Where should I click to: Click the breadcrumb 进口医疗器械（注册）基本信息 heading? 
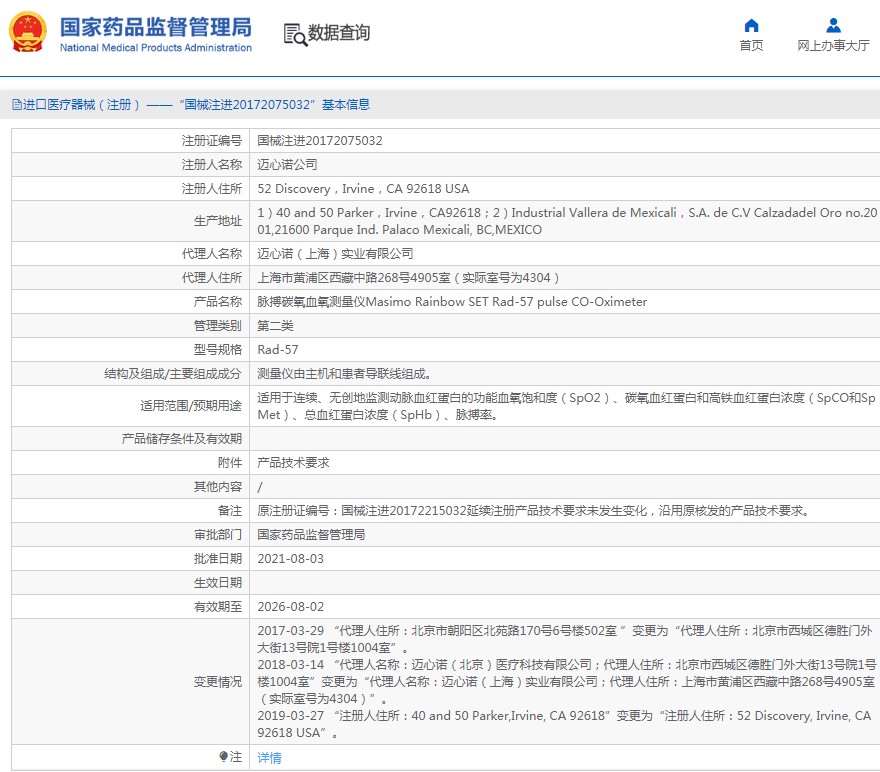pos(191,104)
